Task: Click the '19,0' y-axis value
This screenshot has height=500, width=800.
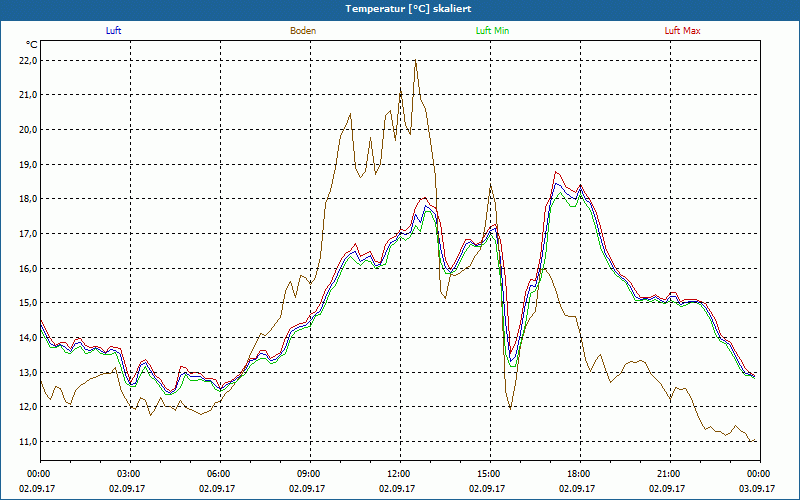Action: (29, 164)
